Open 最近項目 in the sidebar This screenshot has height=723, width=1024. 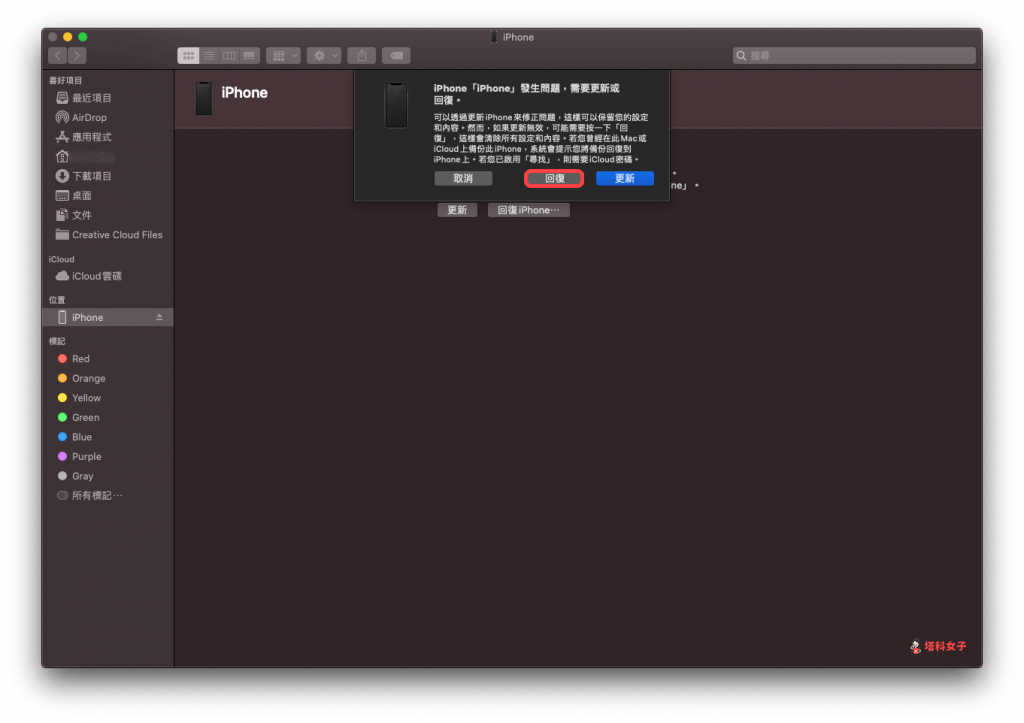point(108,98)
